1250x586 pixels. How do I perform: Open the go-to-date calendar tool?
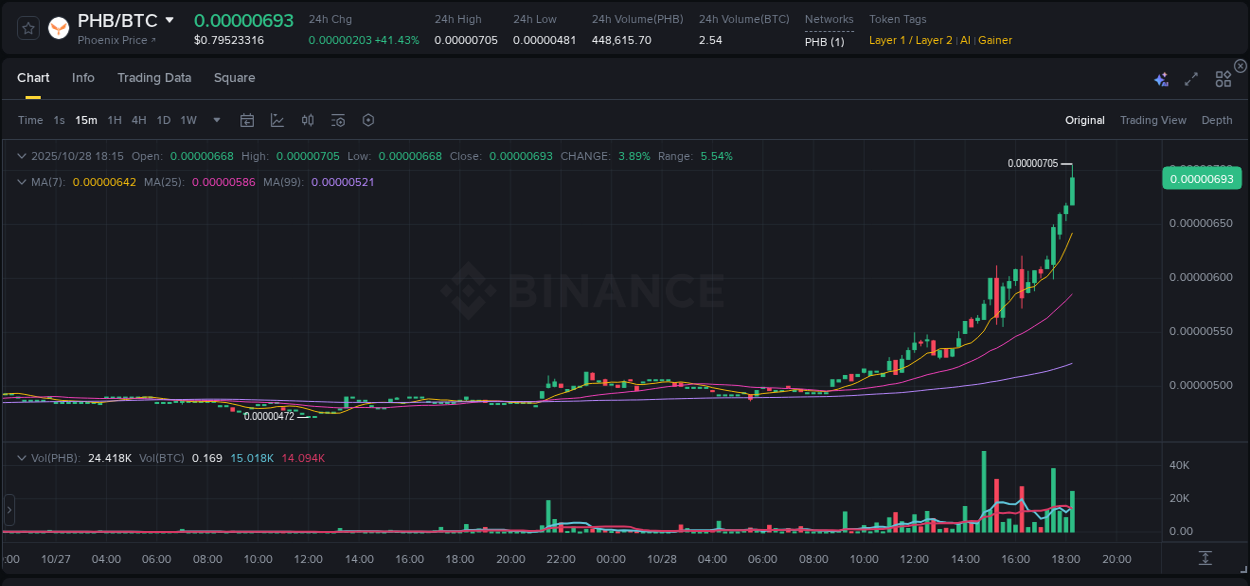tap(247, 120)
